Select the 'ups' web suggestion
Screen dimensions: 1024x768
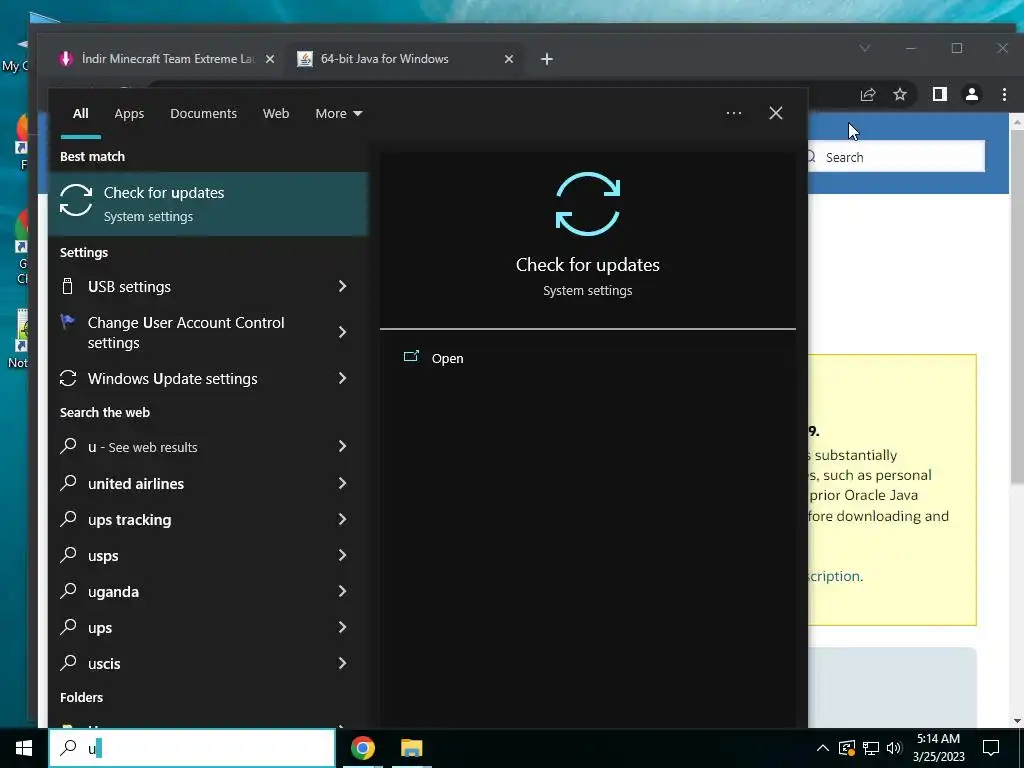click(208, 627)
